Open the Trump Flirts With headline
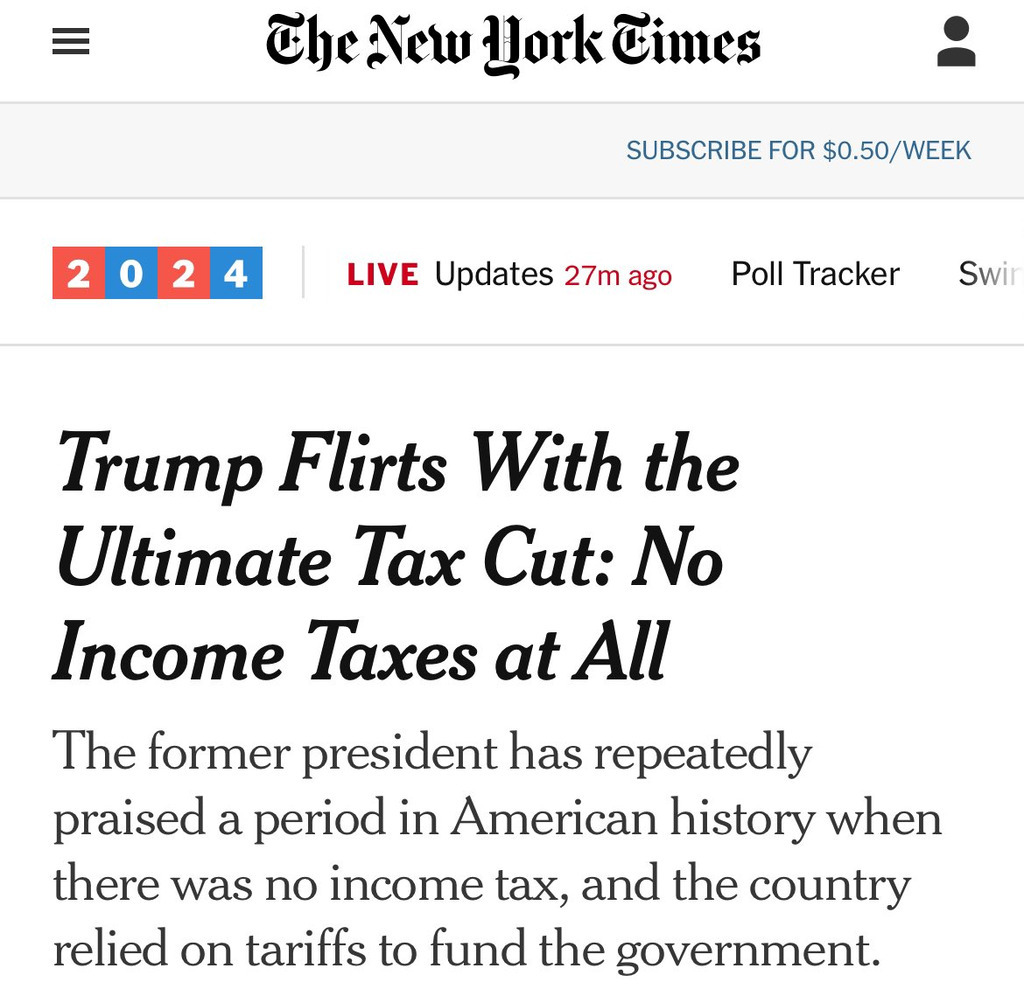The width and height of the screenshot is (1024, 1003). (398, 557)
